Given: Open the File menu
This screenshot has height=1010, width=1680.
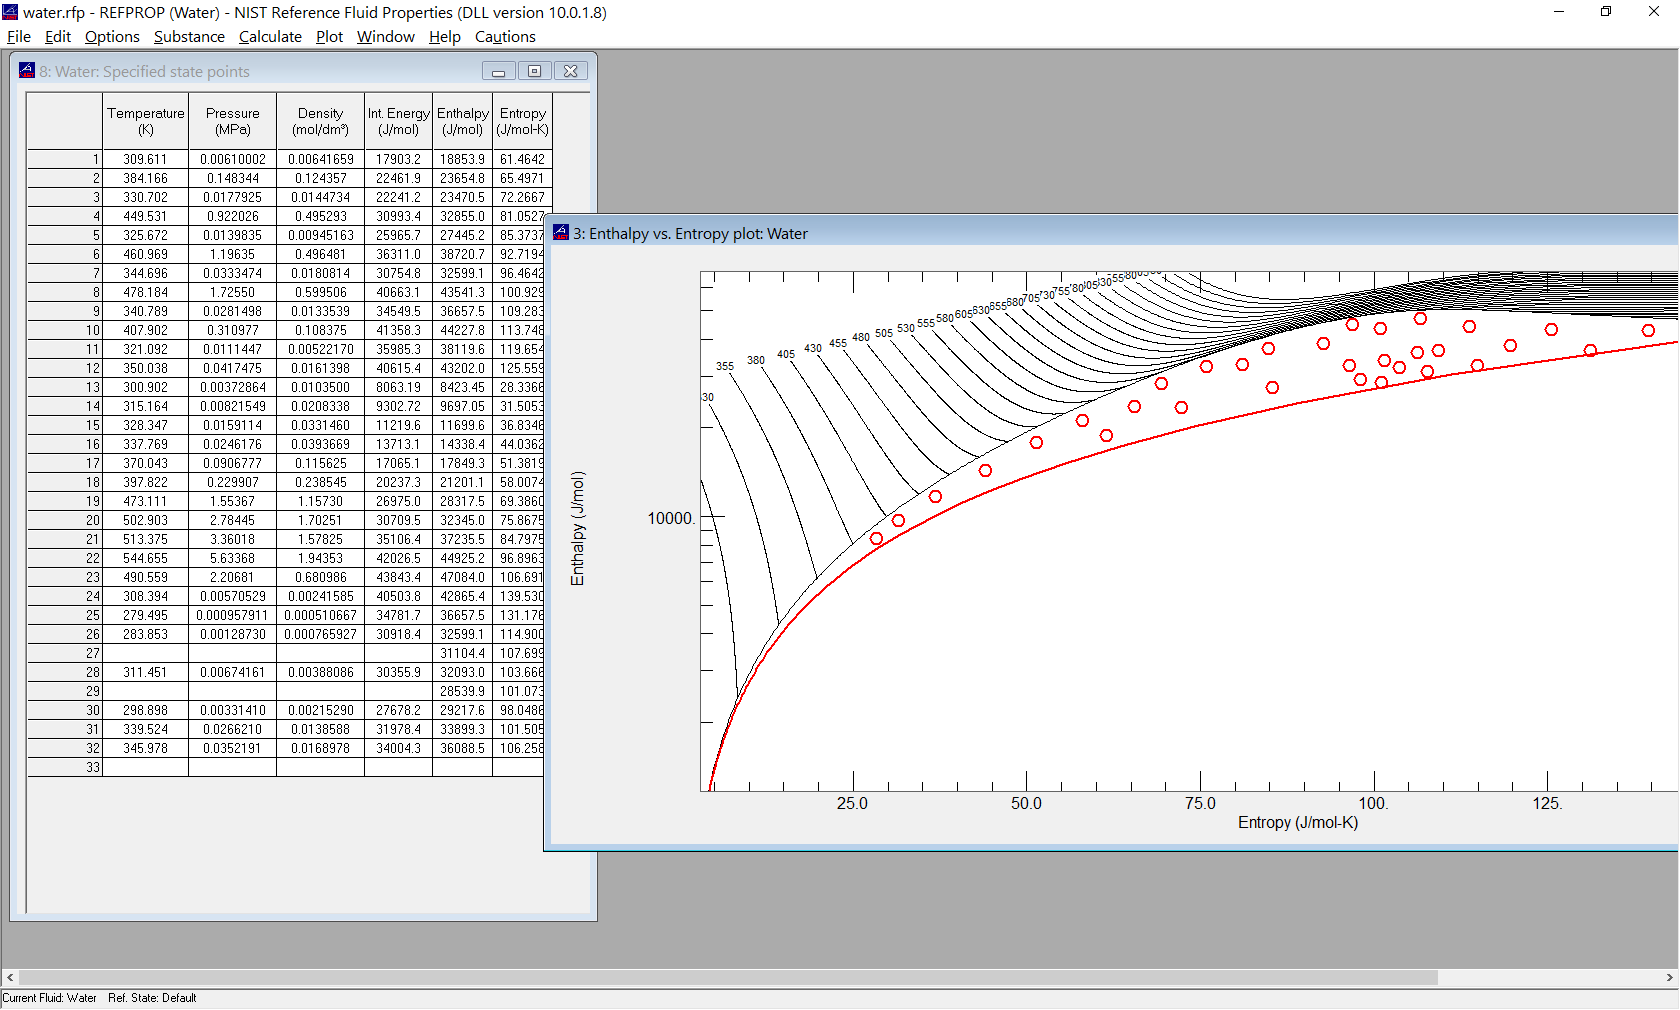Looking at the screenshot, I should (x=18, y=37).
